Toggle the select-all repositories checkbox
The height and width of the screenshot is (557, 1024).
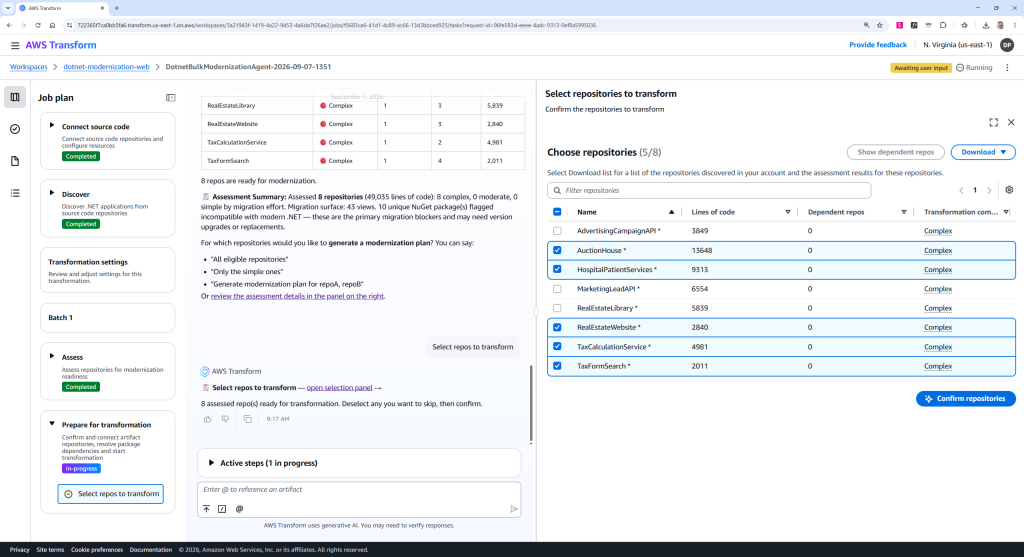(557, 212)
